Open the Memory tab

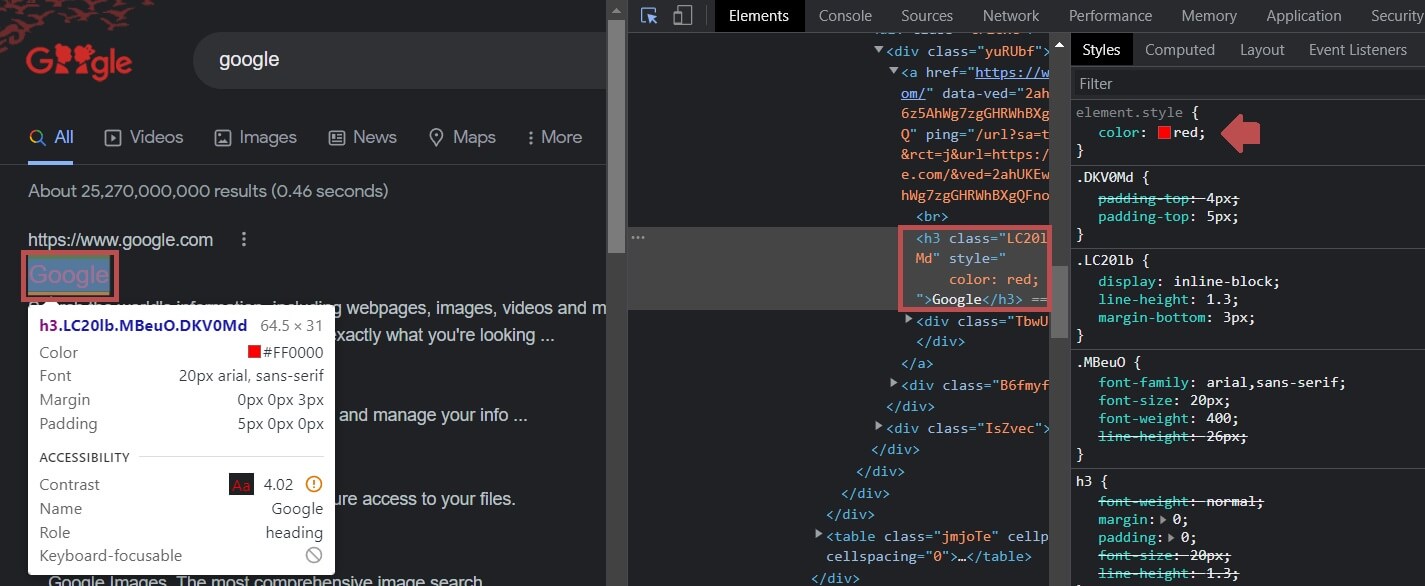(1209, 15)
